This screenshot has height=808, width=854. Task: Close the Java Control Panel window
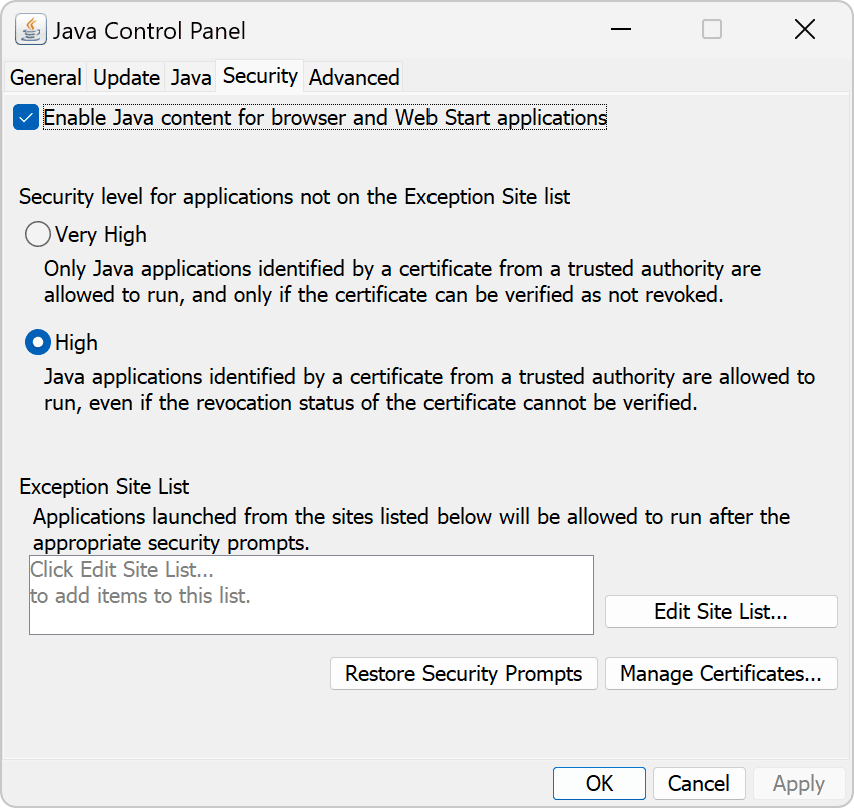tap(804, 29)
